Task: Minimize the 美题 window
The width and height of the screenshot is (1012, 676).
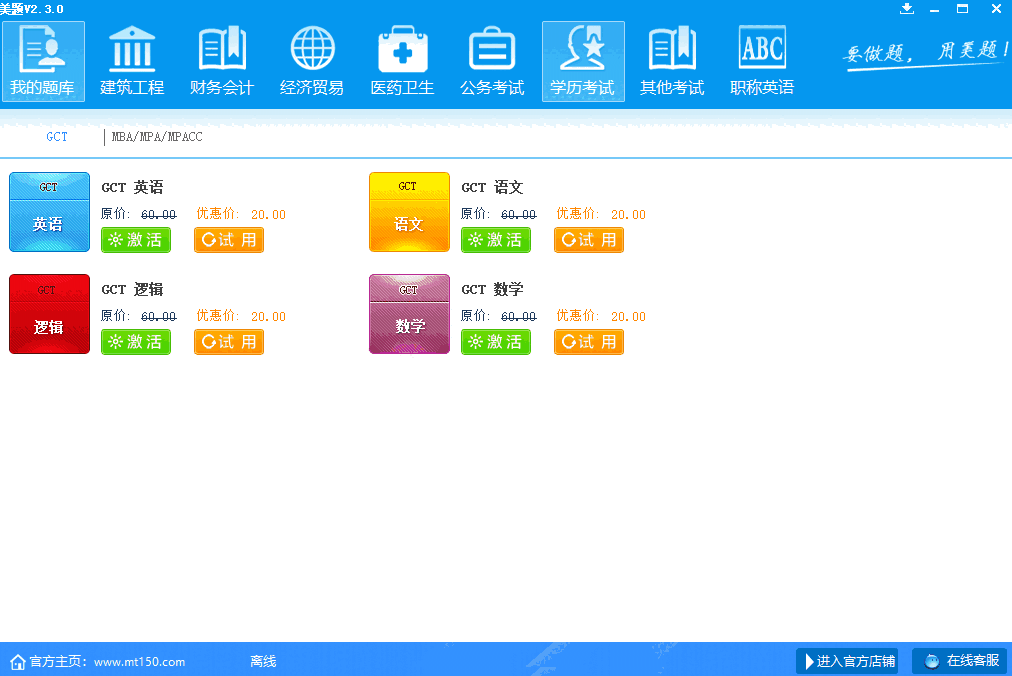Action: click(935, 9)
